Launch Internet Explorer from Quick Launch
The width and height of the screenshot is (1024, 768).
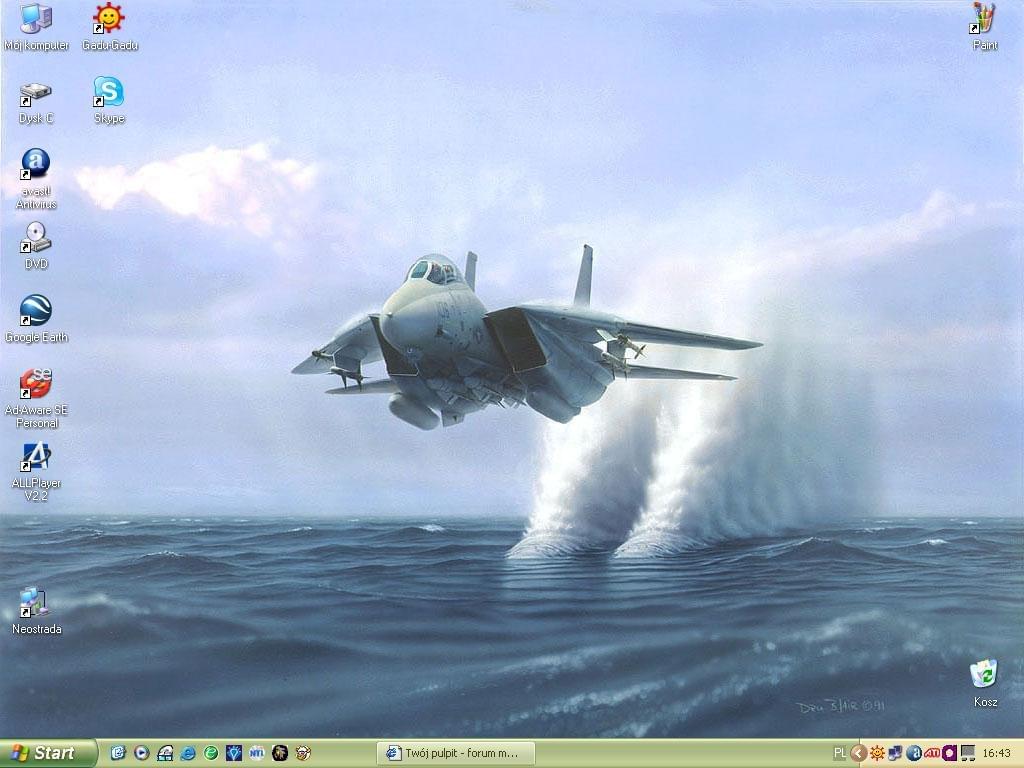pos(187,754)
